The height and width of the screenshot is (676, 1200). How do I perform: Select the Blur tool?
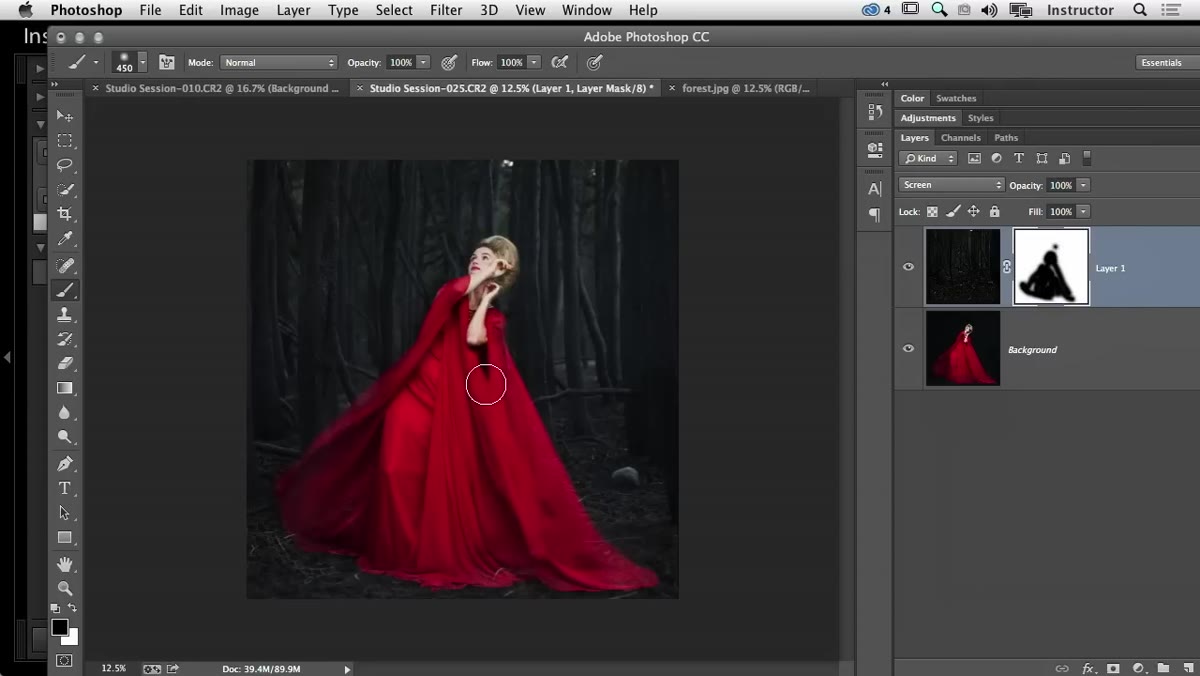[65, 413]
